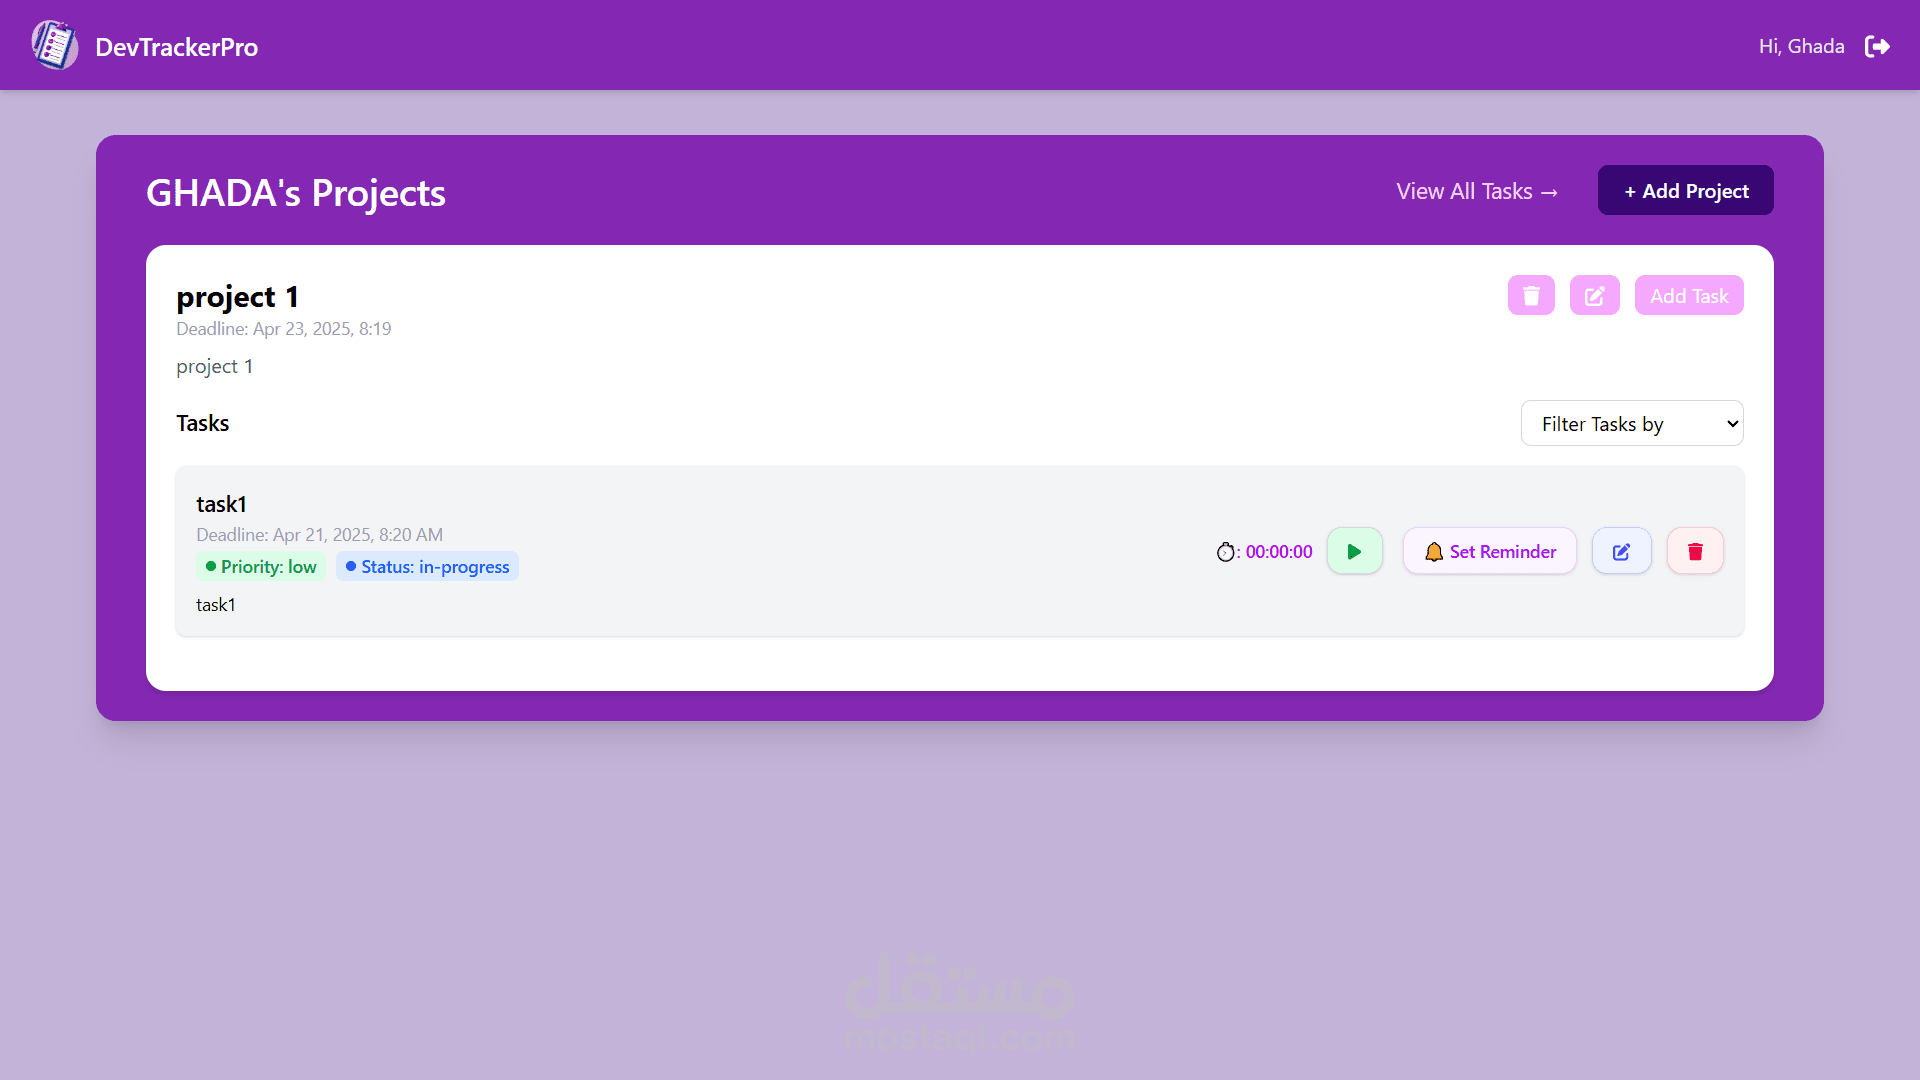Screen dimensions: 1920x1080
Task: Edit task1 using the blue pencil icon
Action: coord(1621,552)
